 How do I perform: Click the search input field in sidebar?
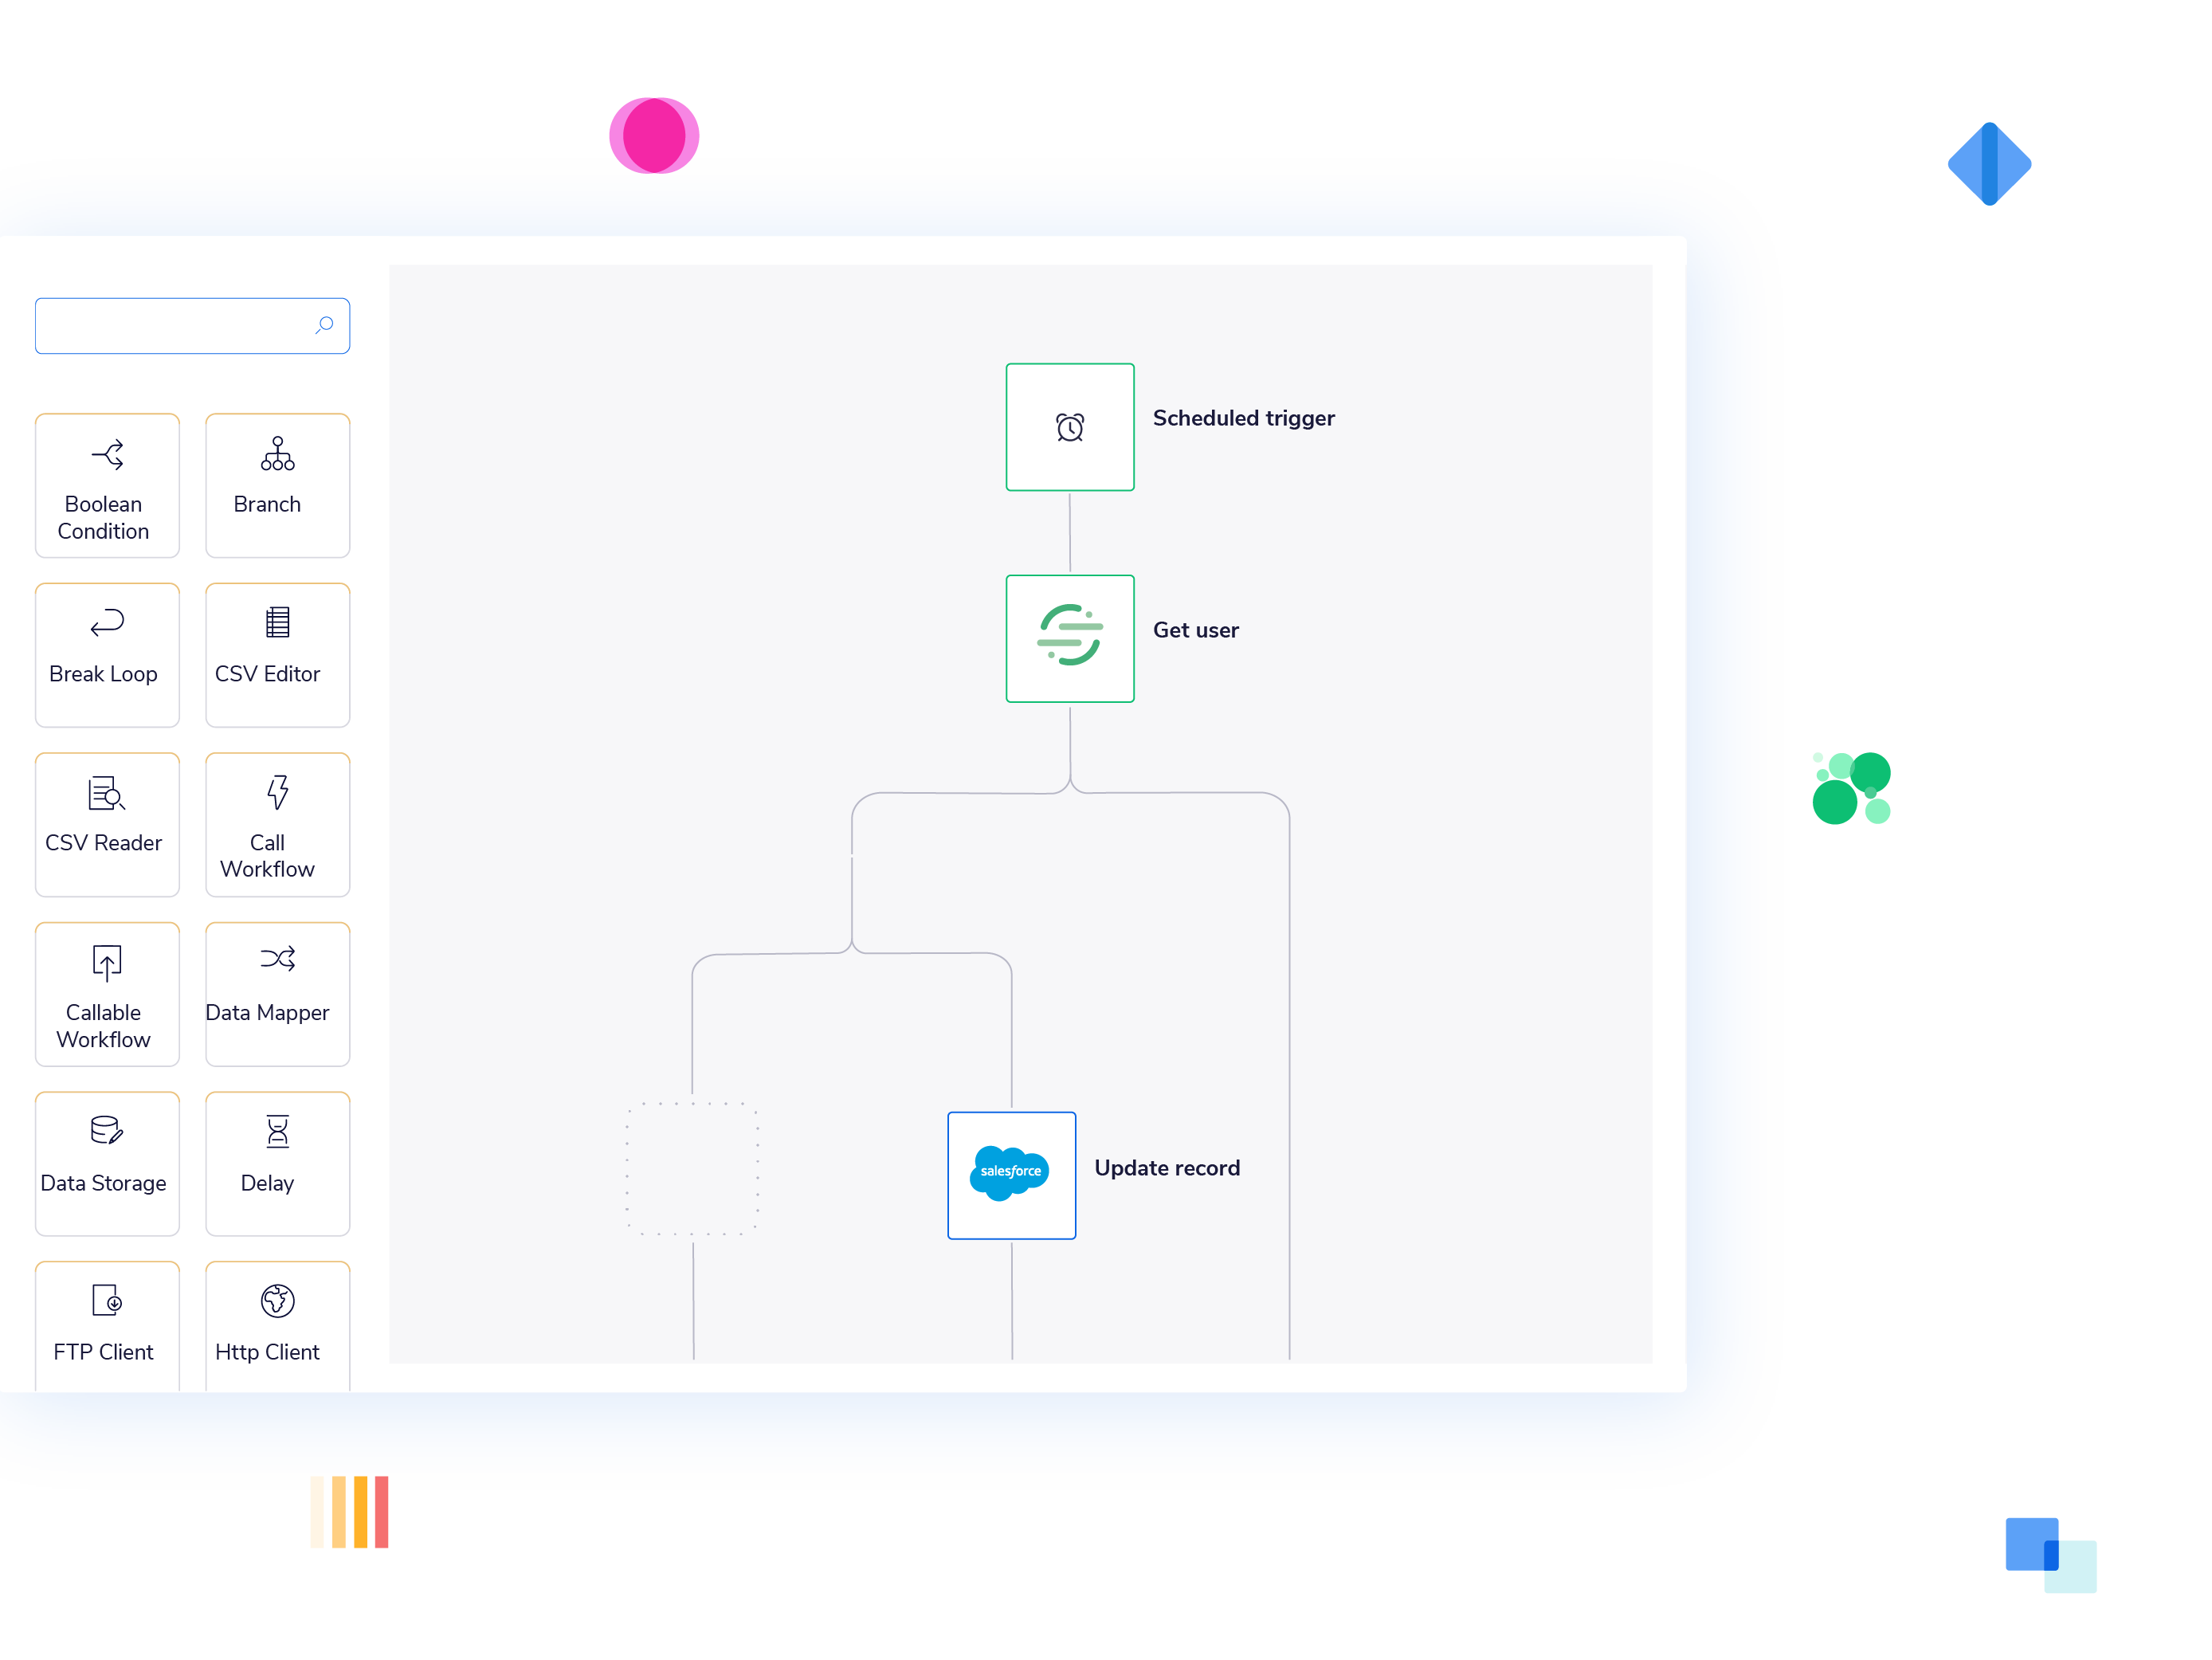(x=192, y=326)
